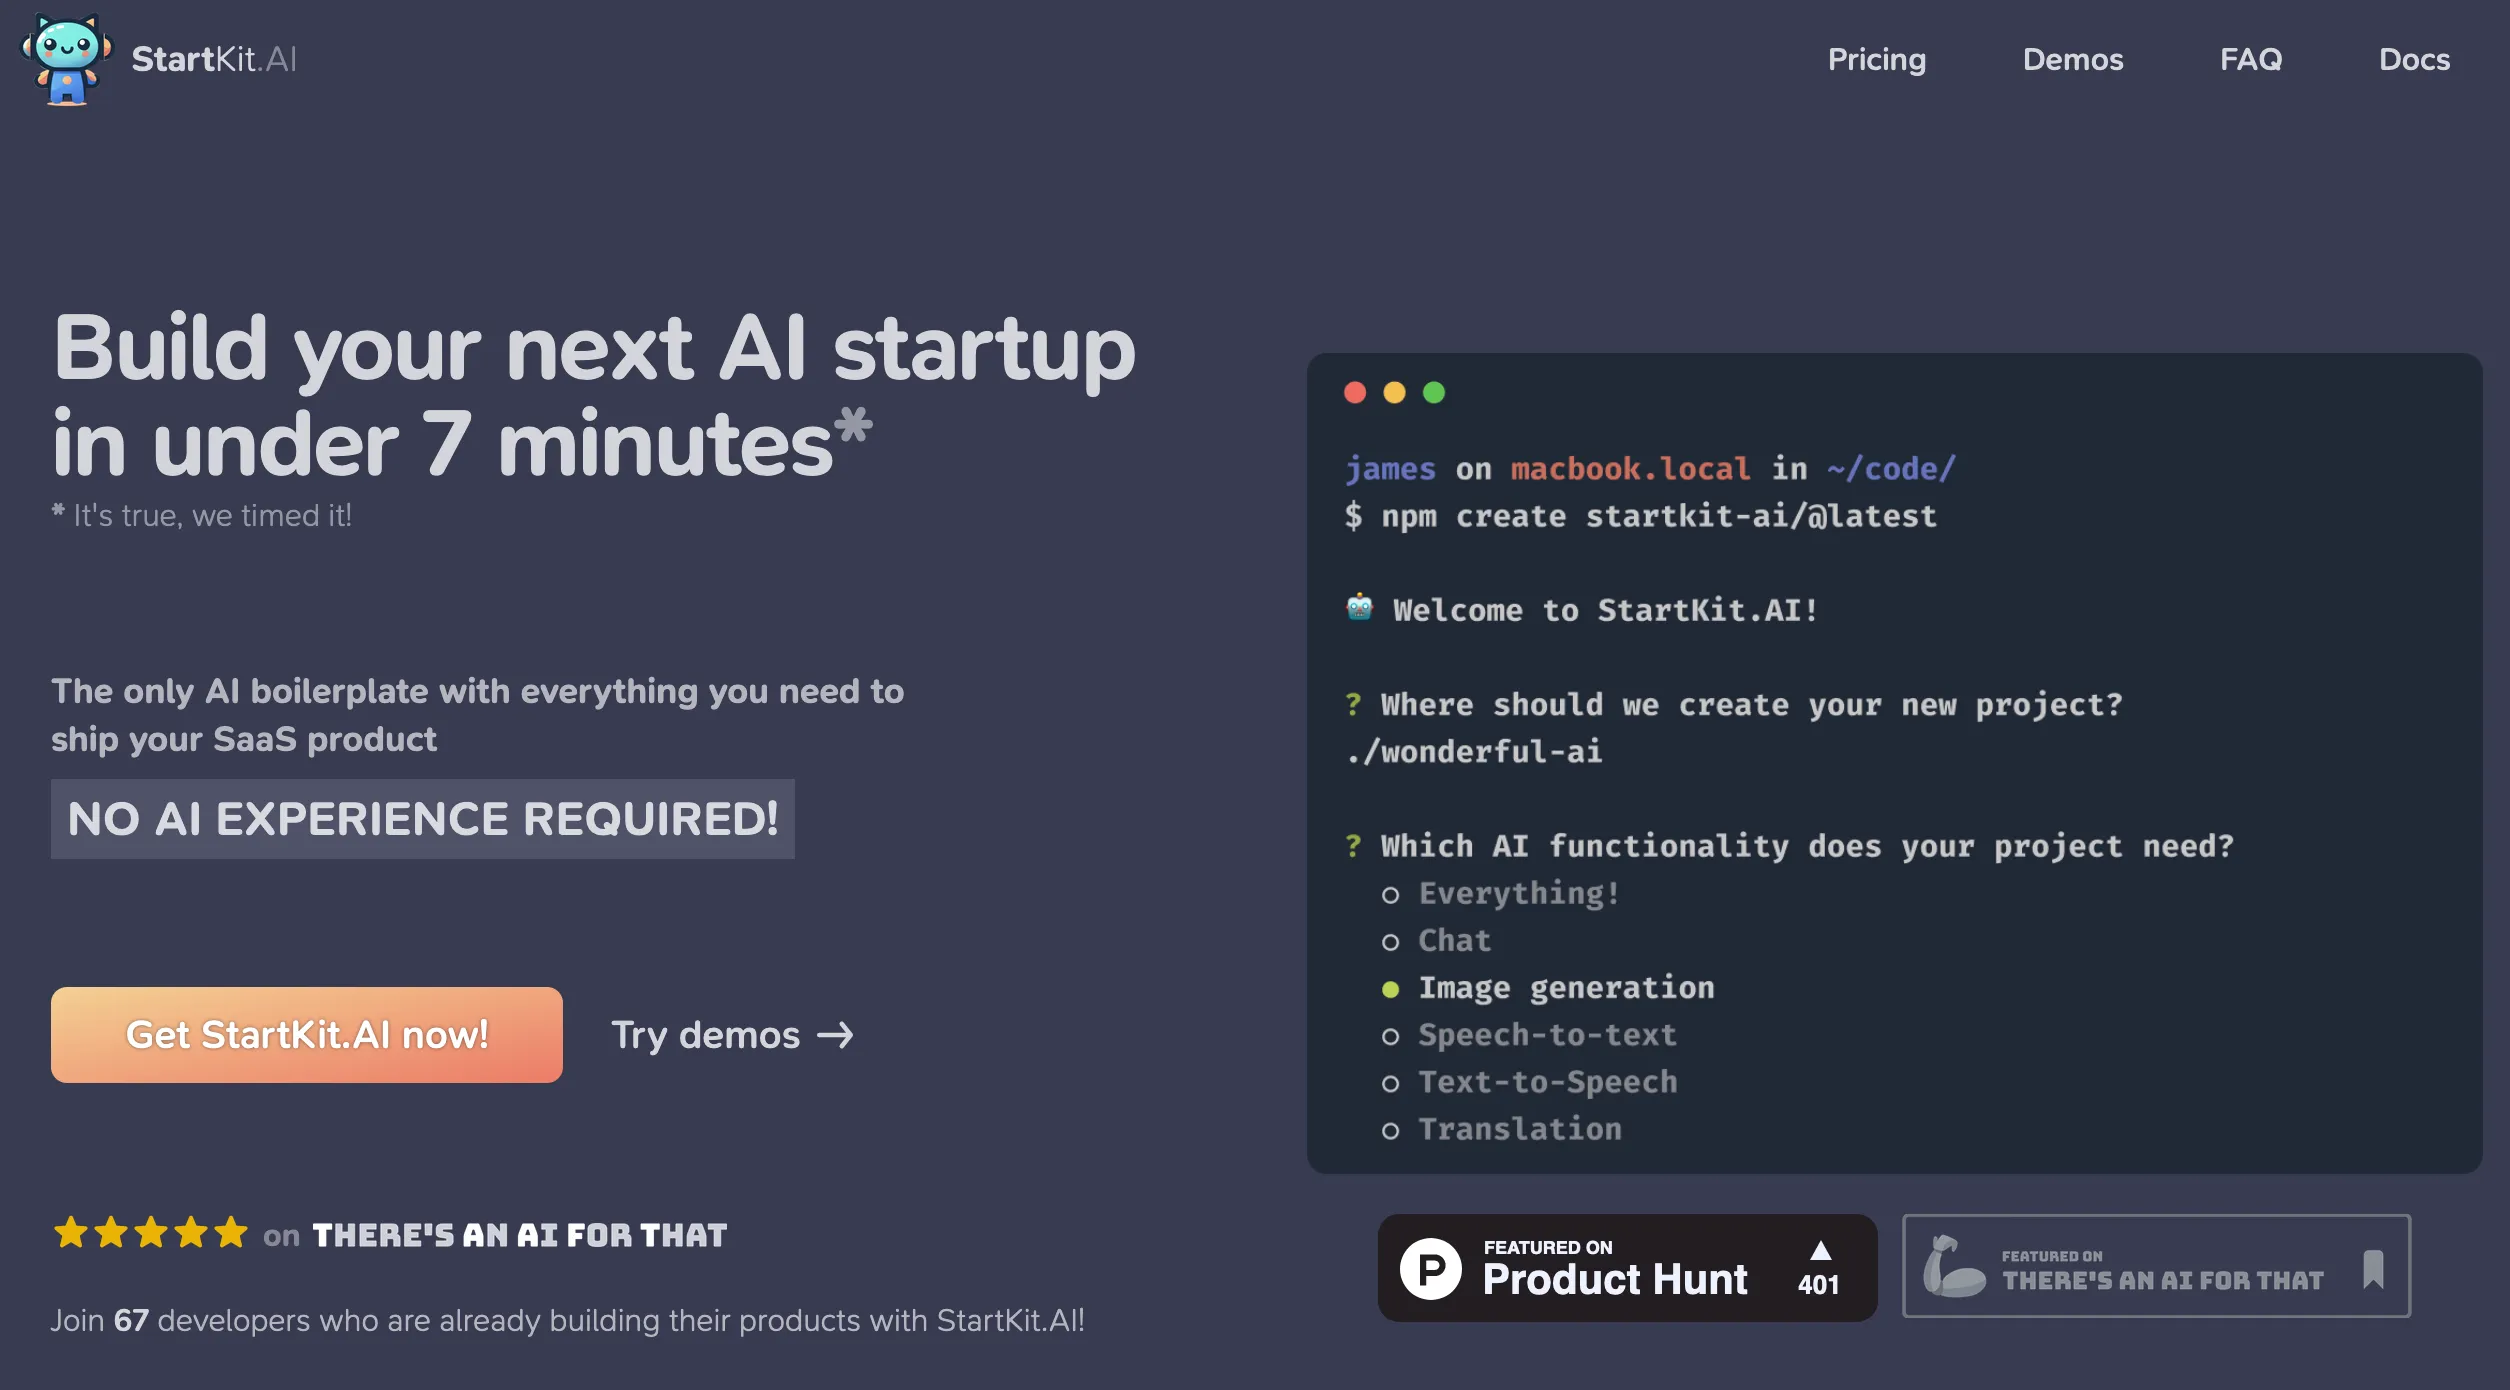Select the Everything! radio option

pos(1390,895)
